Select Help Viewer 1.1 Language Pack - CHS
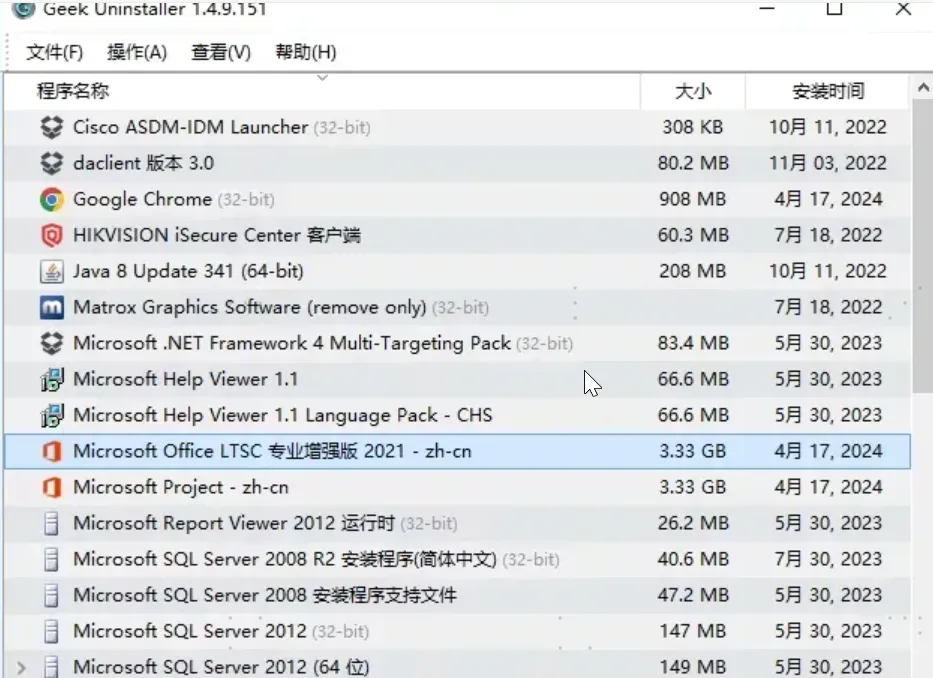The height and width of the screenshot is (678, 933). (283, 415)
